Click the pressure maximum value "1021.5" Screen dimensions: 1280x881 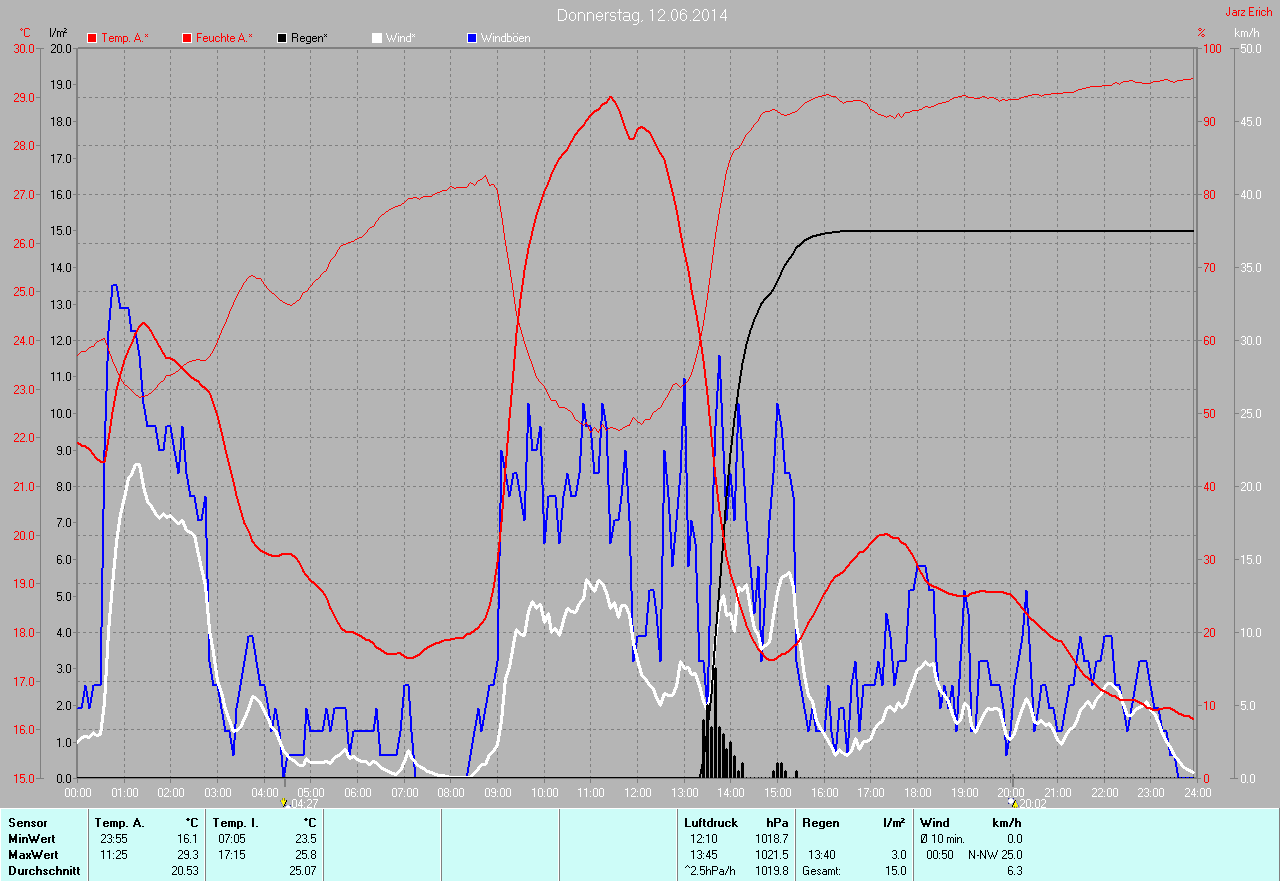click(x=772, y=855)
